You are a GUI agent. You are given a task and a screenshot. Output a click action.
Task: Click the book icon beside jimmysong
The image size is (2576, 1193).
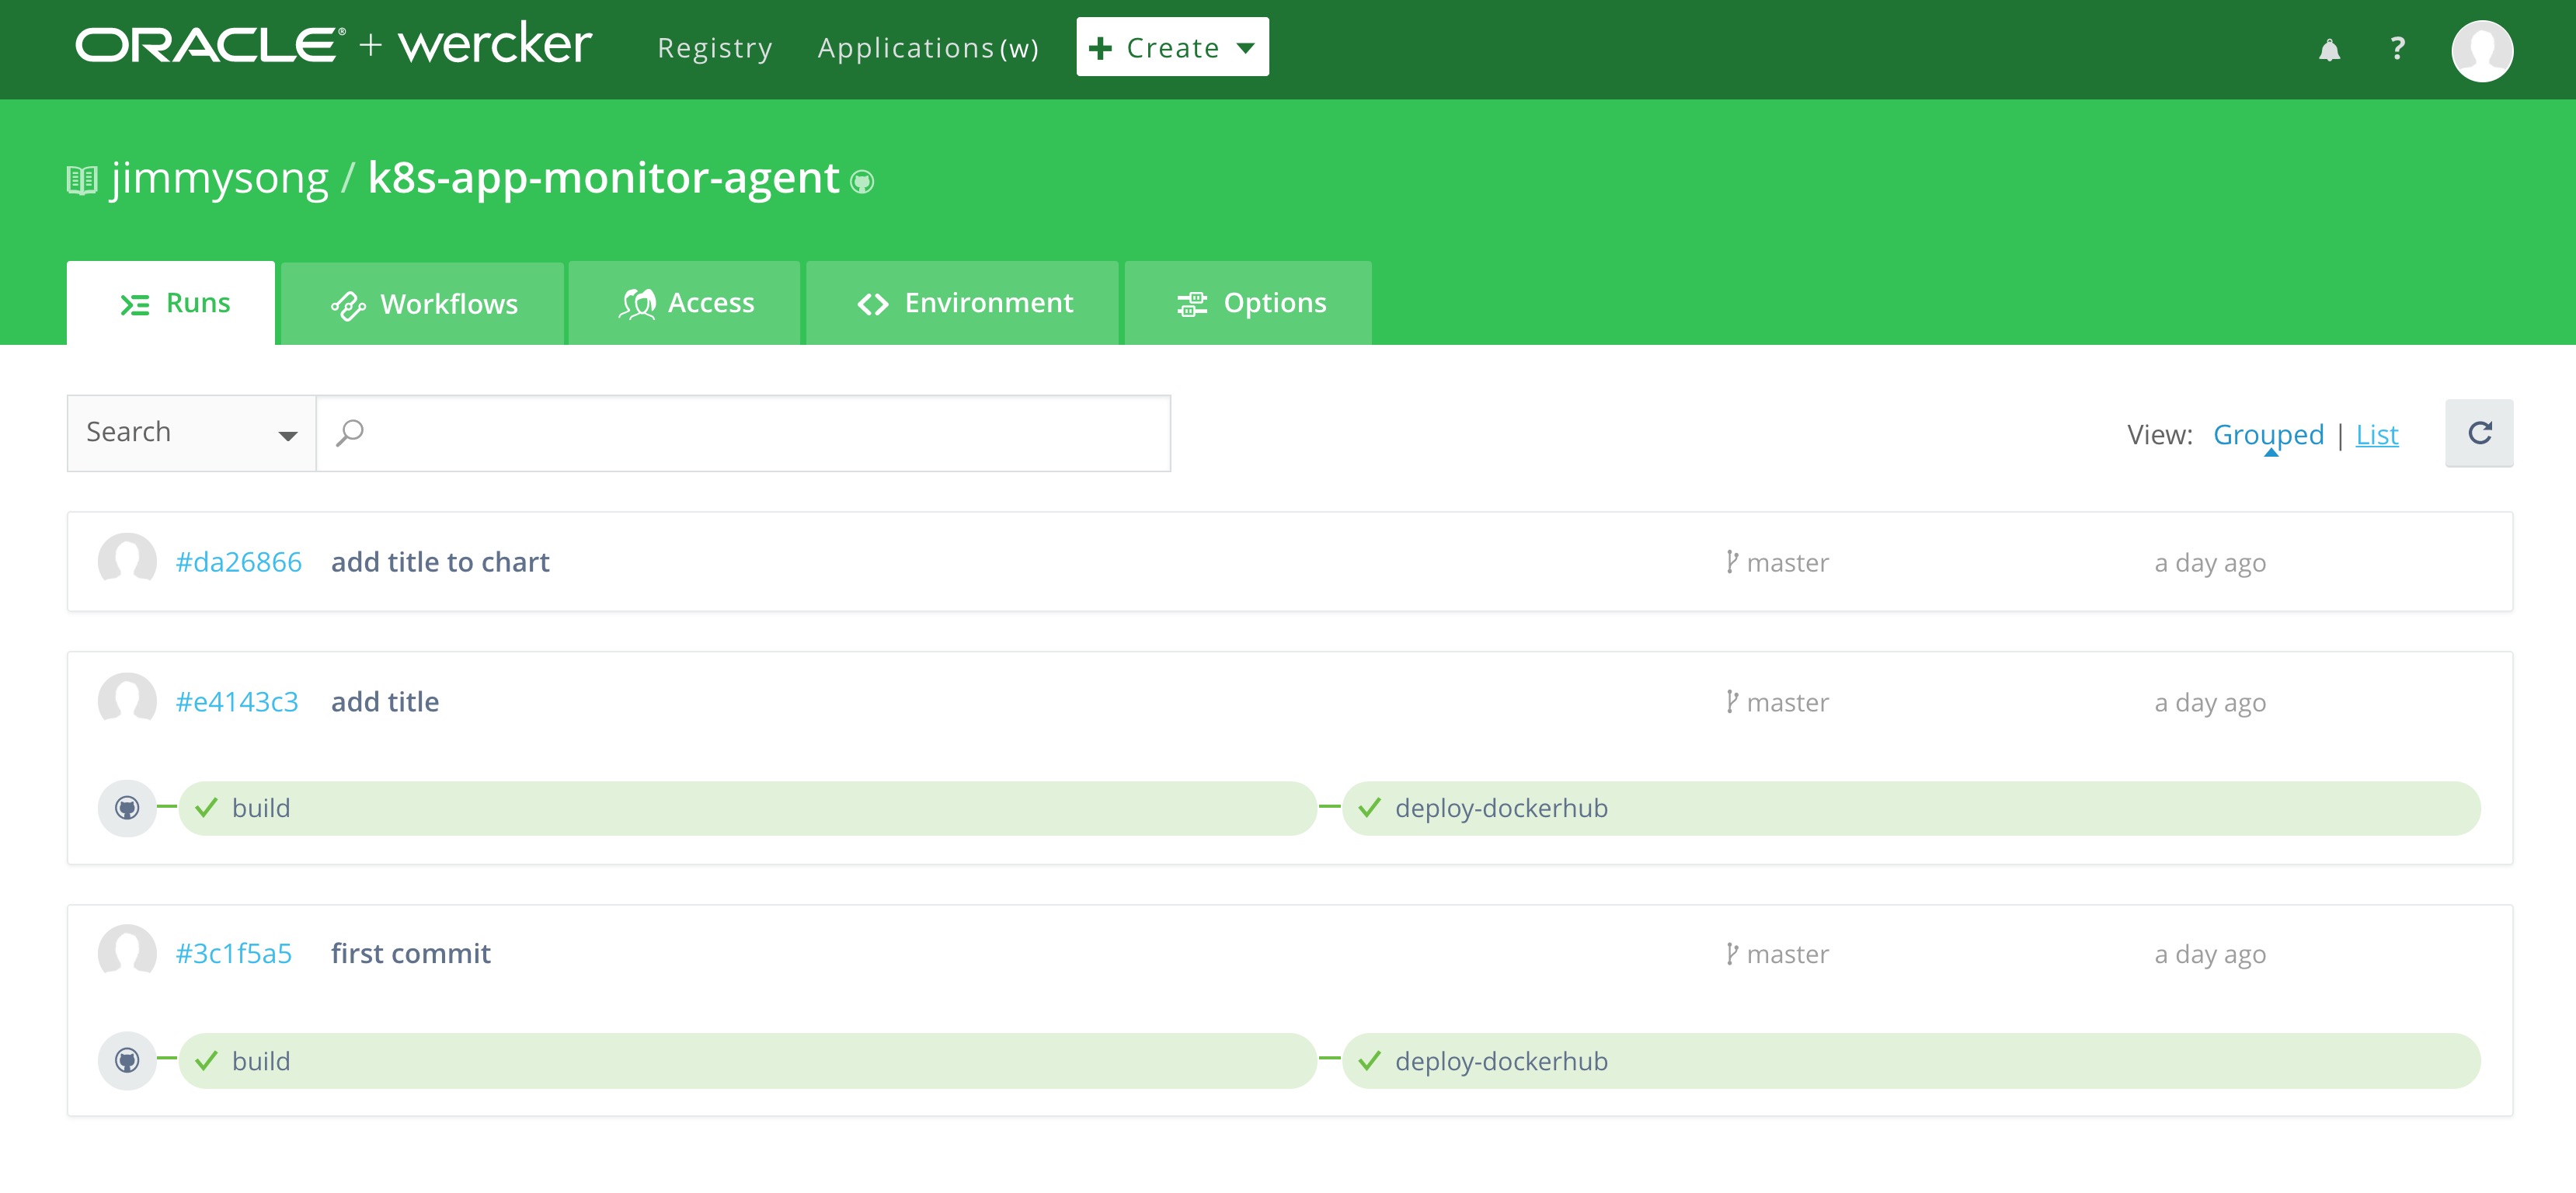click(x=82, y=180)
